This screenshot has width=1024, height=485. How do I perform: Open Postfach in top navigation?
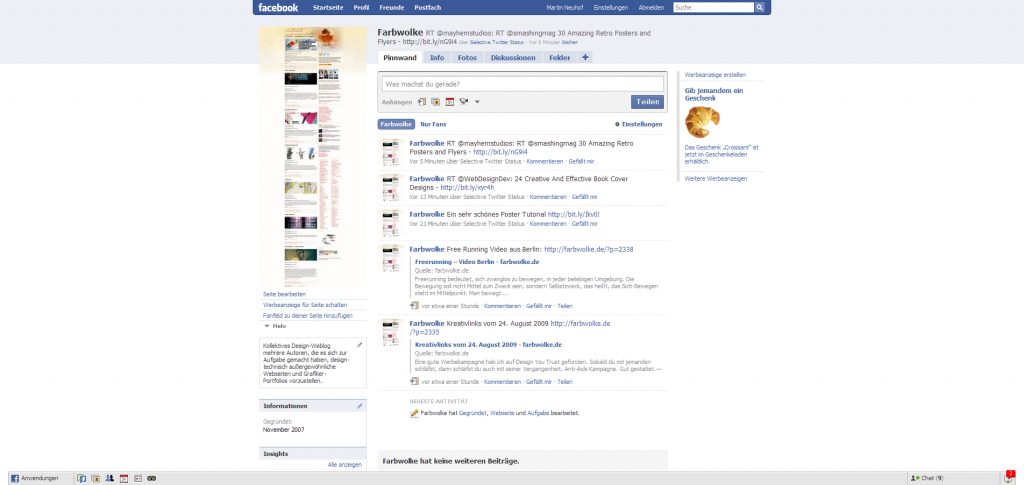[428, 8]
